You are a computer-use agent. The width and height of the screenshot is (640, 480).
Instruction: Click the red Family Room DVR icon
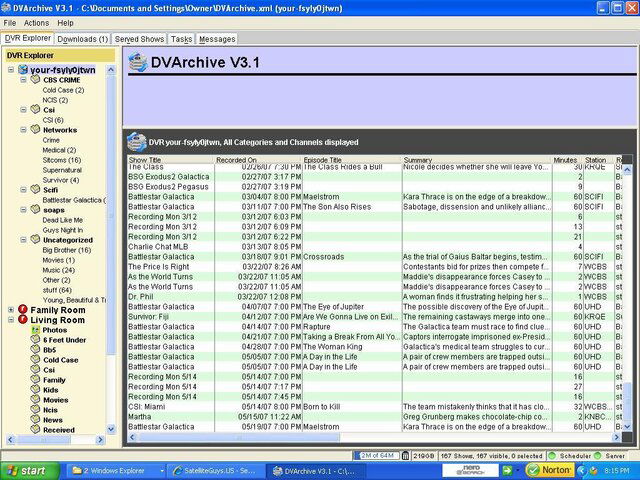point(23,309)
